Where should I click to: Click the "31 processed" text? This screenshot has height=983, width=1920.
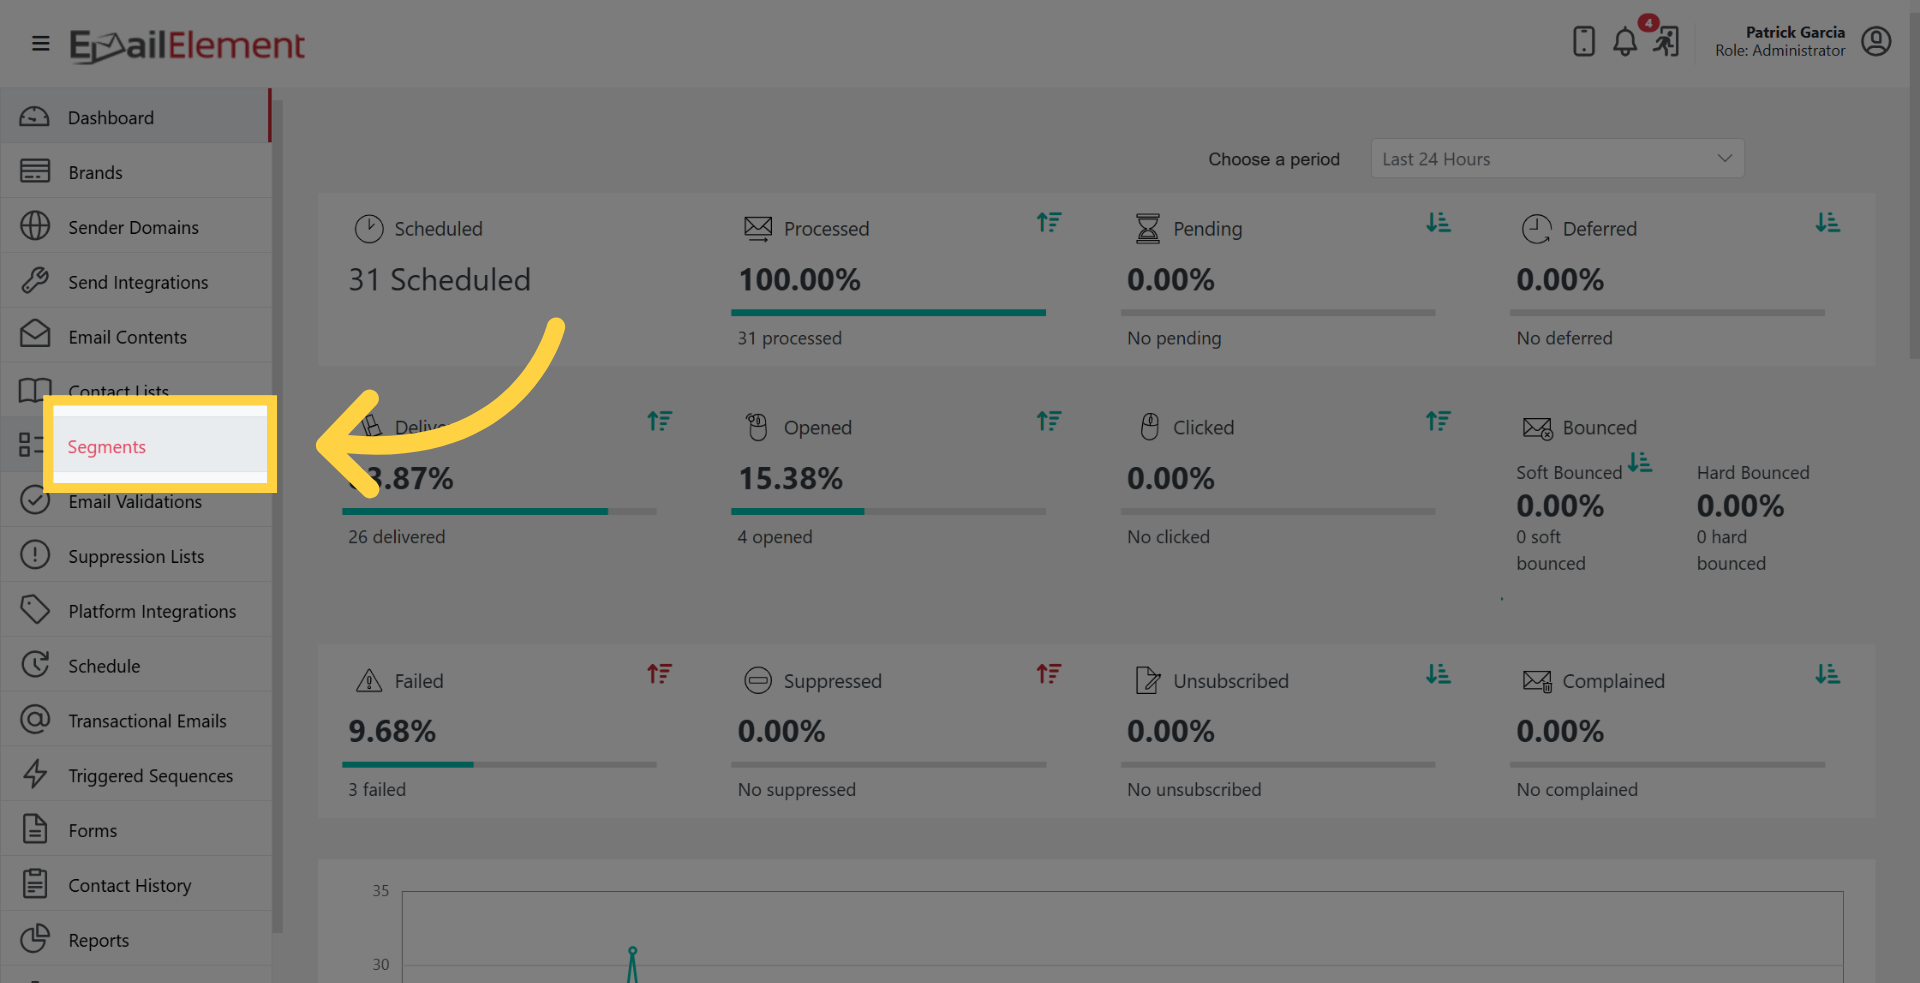(789, 338)
